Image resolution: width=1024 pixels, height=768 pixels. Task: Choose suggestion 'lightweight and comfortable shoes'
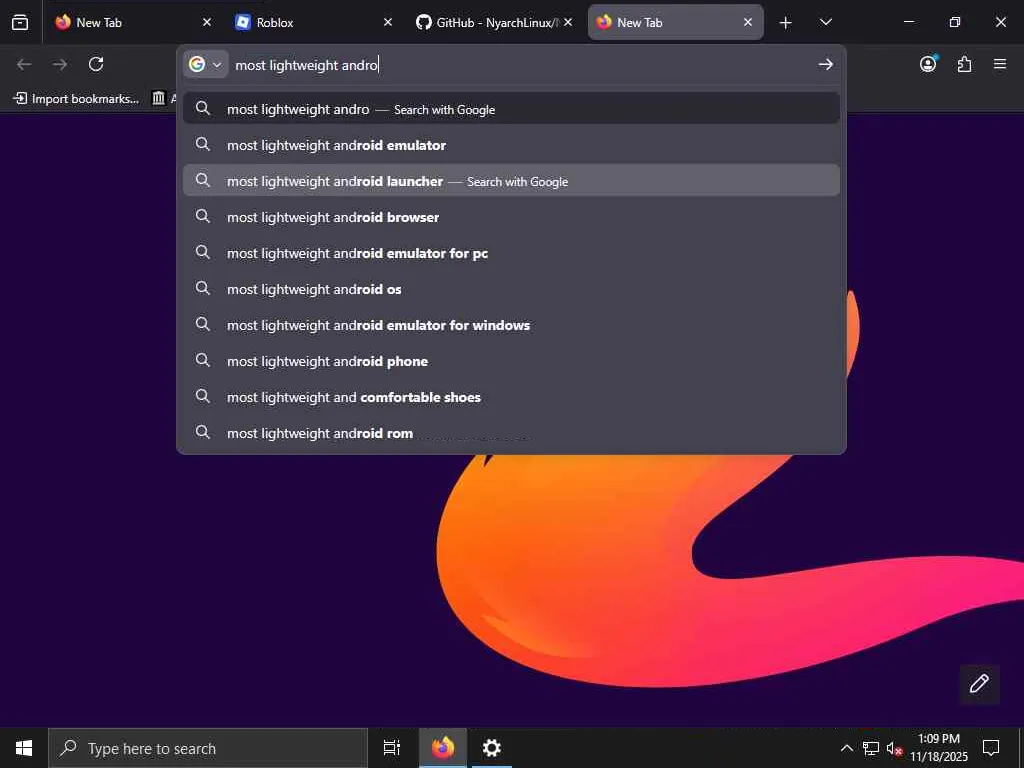(511, 396)
